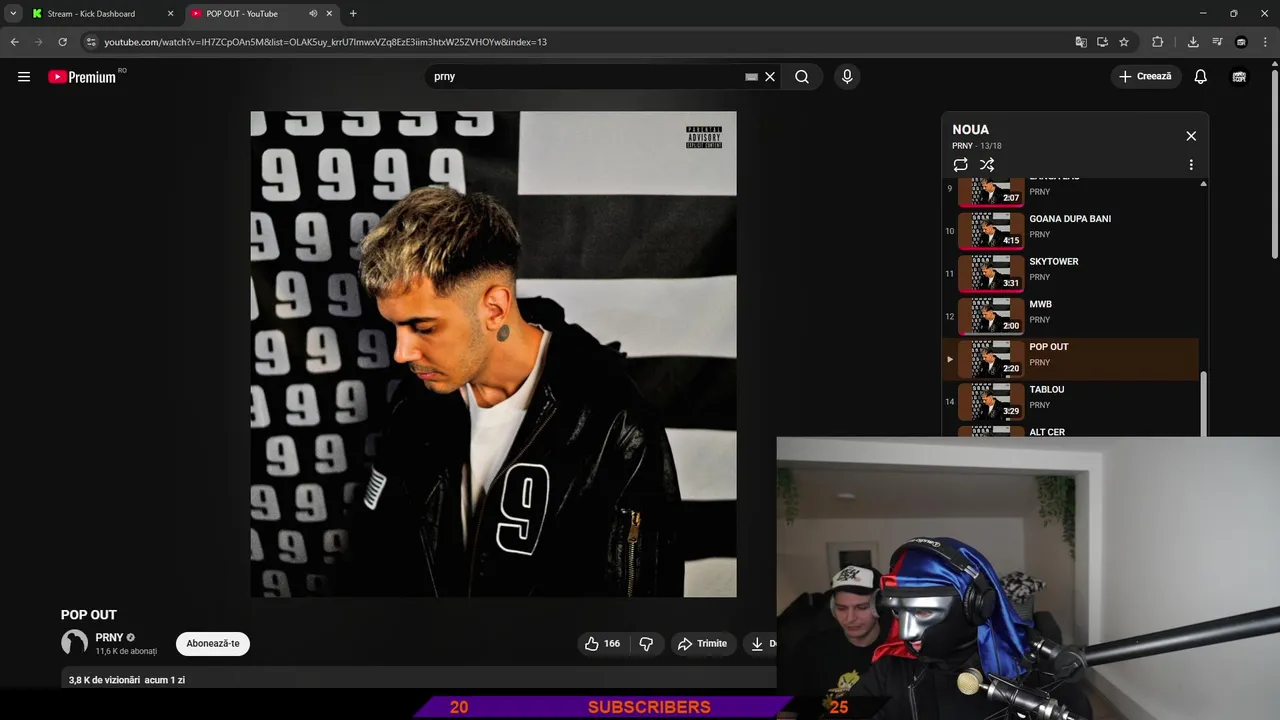Open a new browser tab
This screenshot has height=720, width=1280.
click(353, 14)
